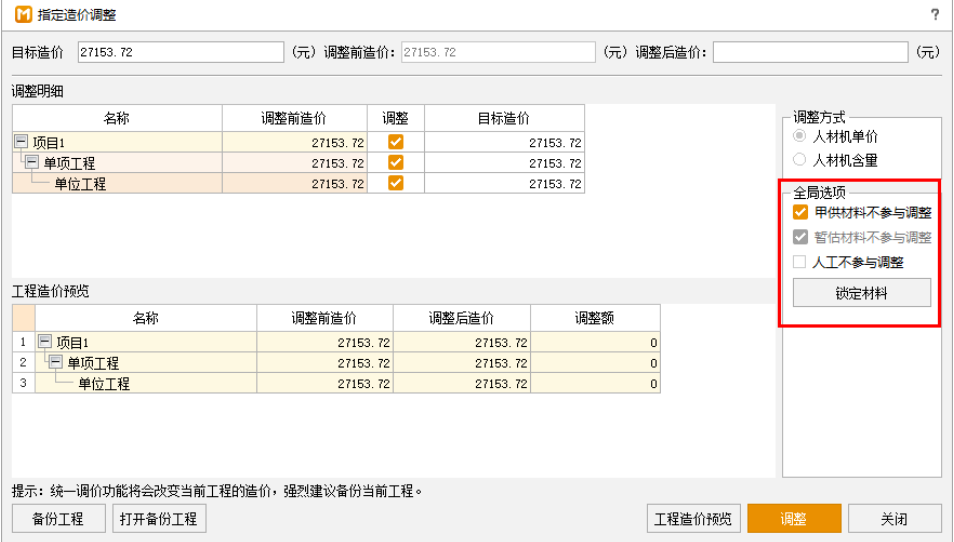Select the 人材机单价 radio option
Image resolution: width=954 pixels, height=542 pixels.
[800, 136]
